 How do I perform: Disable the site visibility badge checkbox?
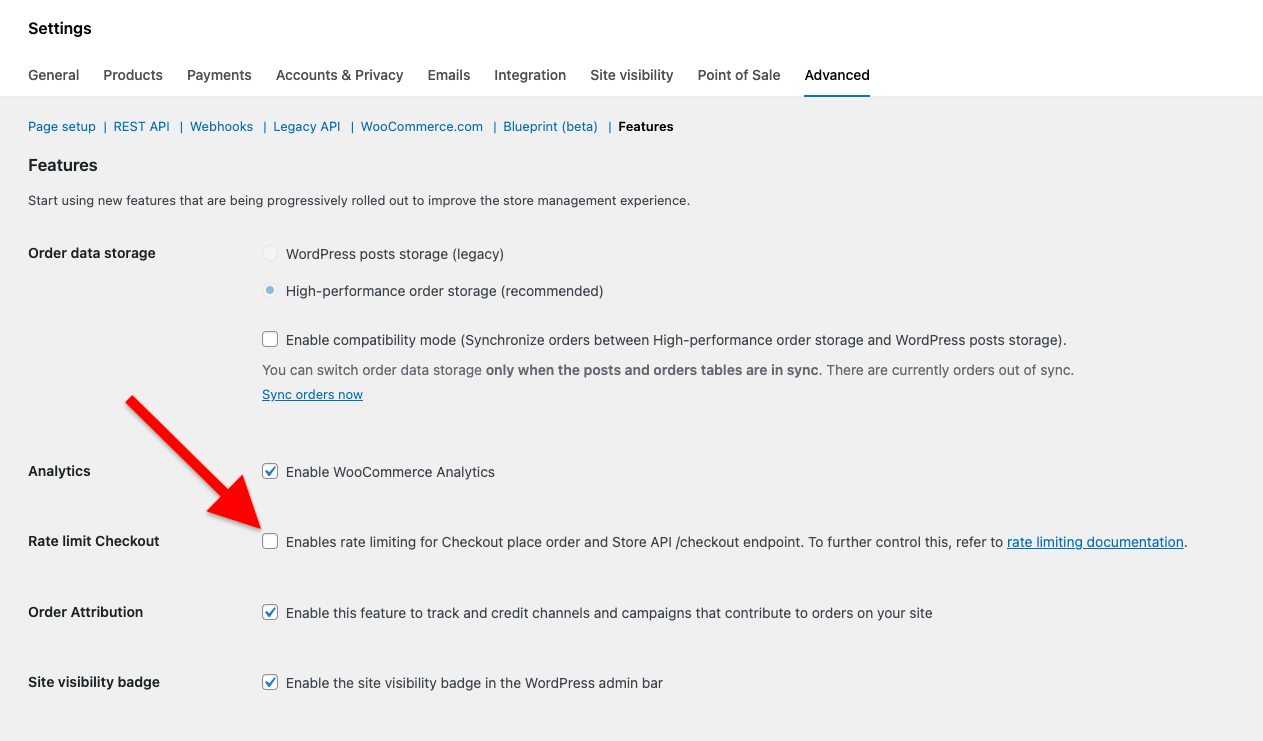pyautogui.click(x=270, y=682)
